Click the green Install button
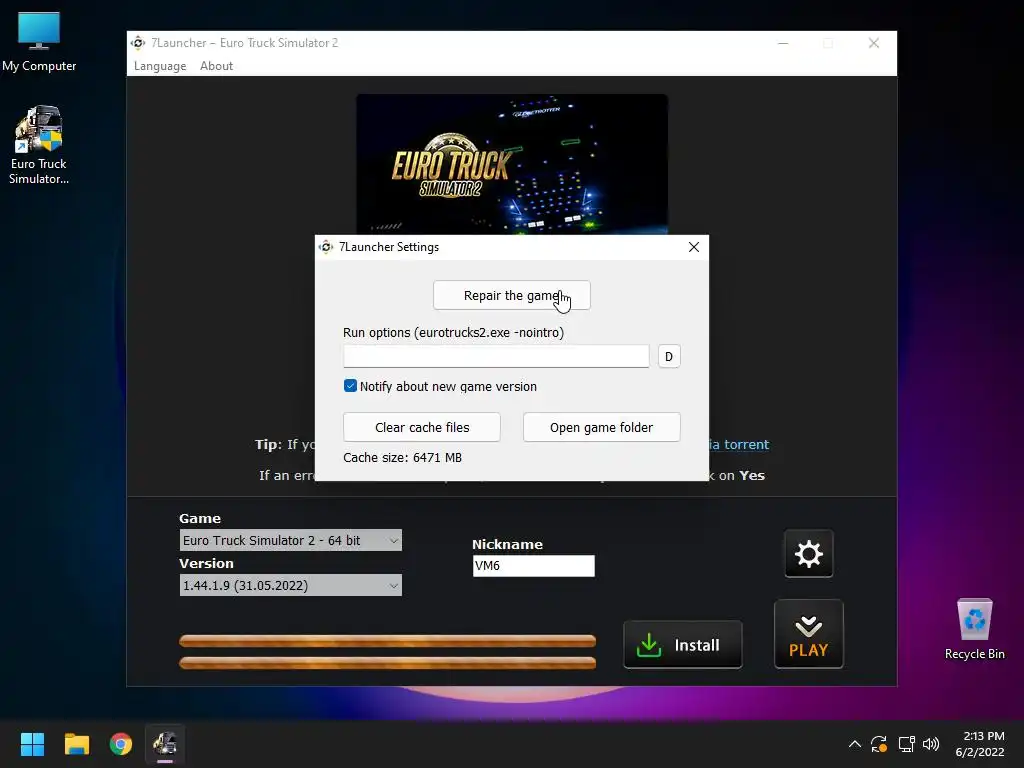The height and width of the screenshot is (768, 1024). 682,645
